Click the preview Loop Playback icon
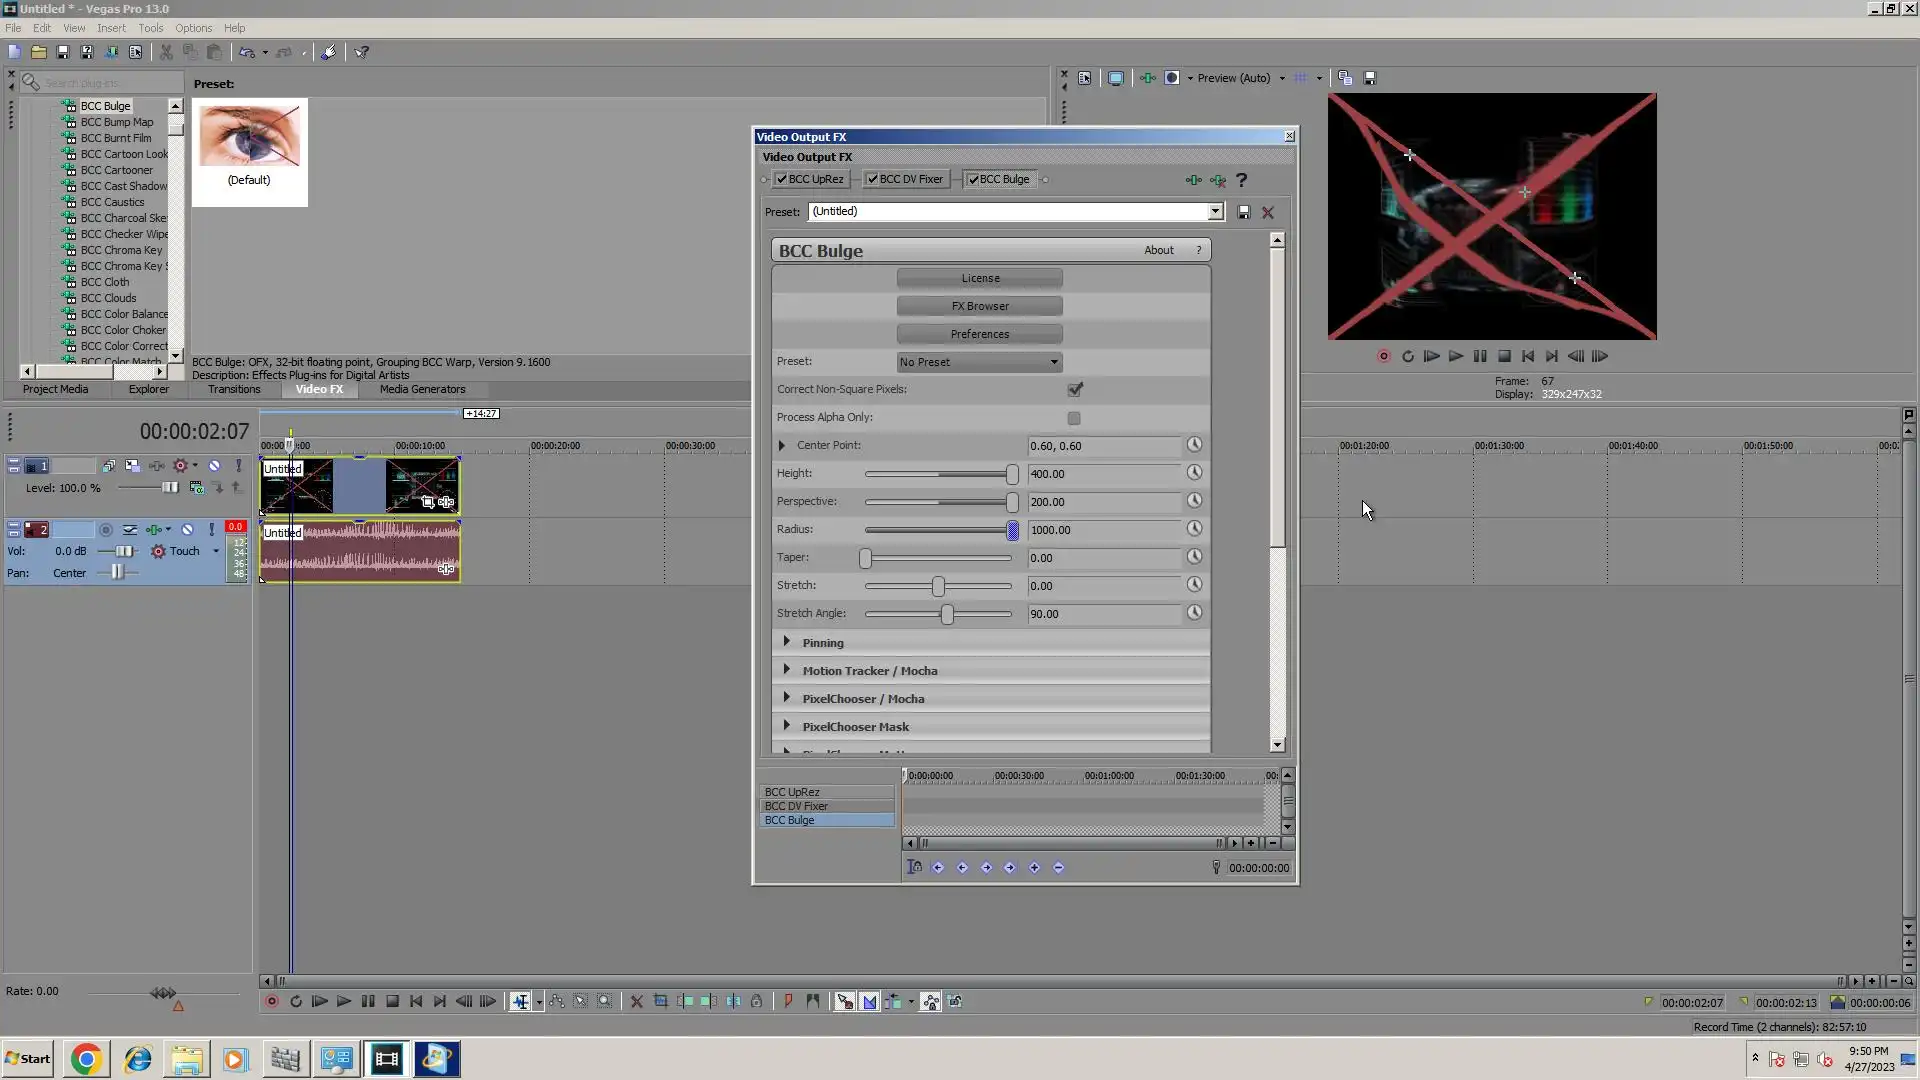Image resolution: width=1920 pixels, height=1080 pixels. (x=1408, y=356)
